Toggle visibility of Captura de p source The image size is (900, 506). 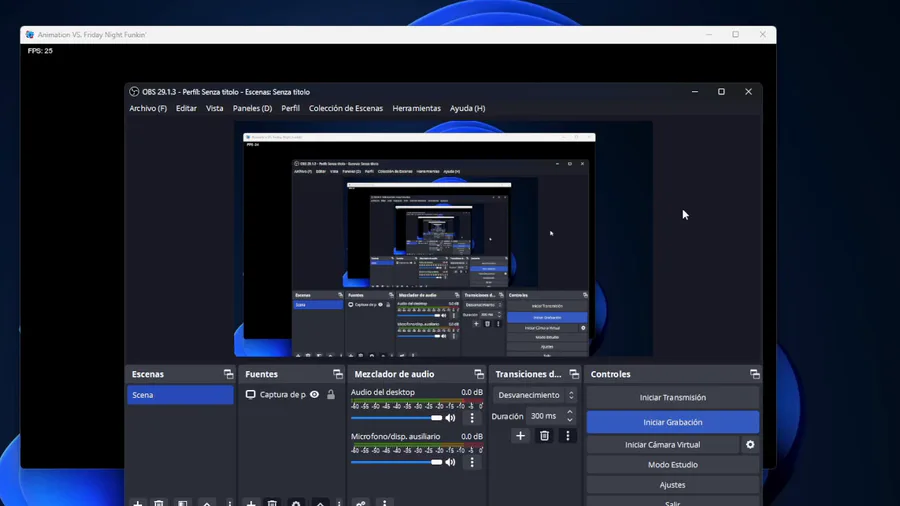click(315, 395)
